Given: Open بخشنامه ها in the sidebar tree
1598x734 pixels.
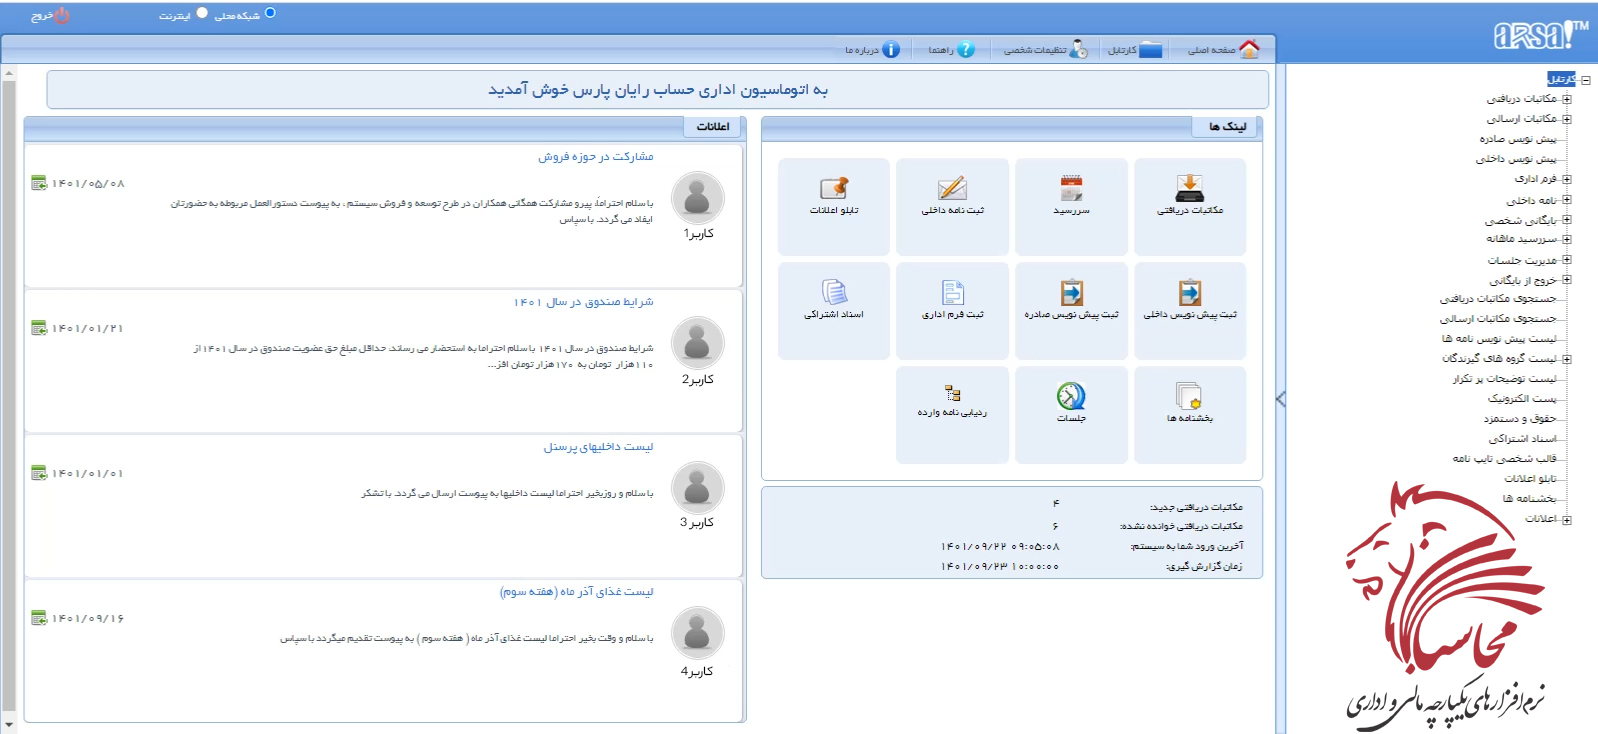Looking at the screenshot, I should pos(1530,499).
